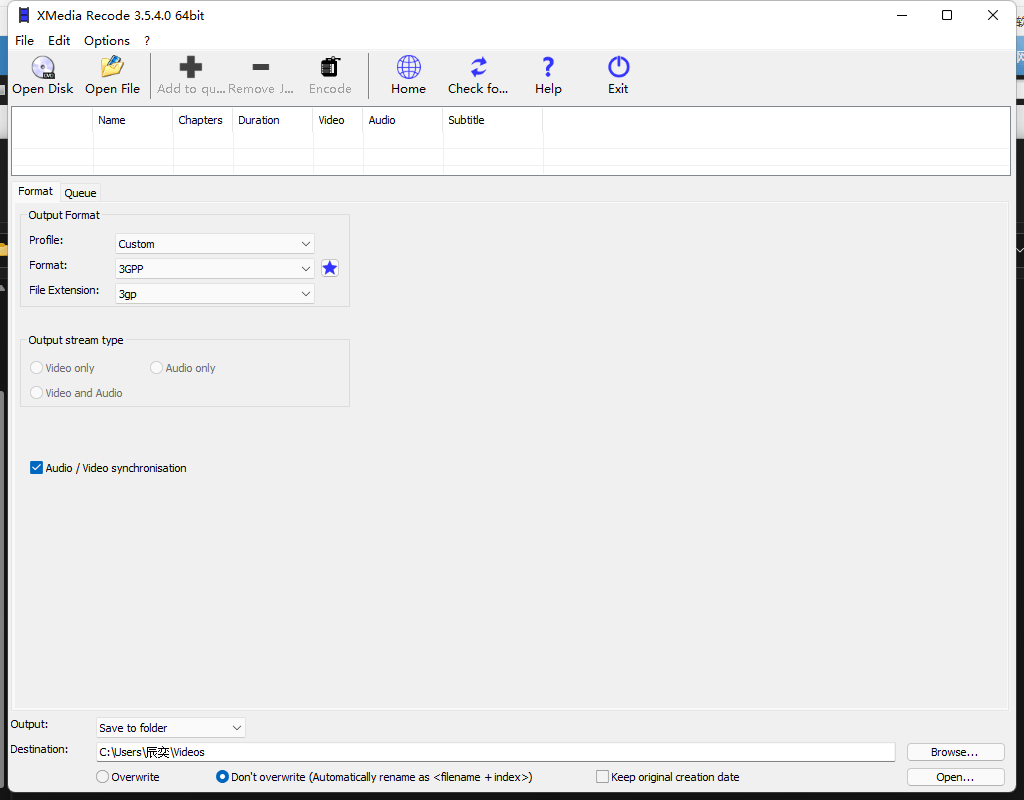Enable Keep original creation date
The width and height of the screenshot is (1024, 800).
click(602, 776)
